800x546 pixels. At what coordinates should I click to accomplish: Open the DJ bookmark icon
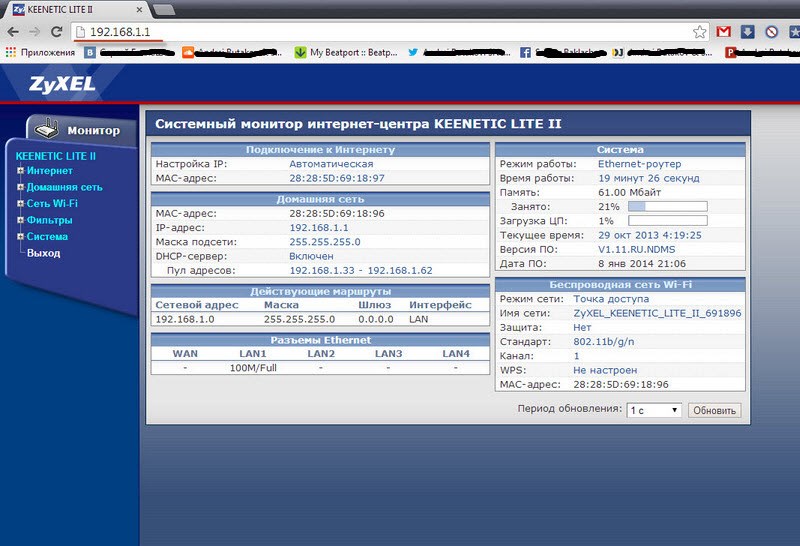point(618,52)
